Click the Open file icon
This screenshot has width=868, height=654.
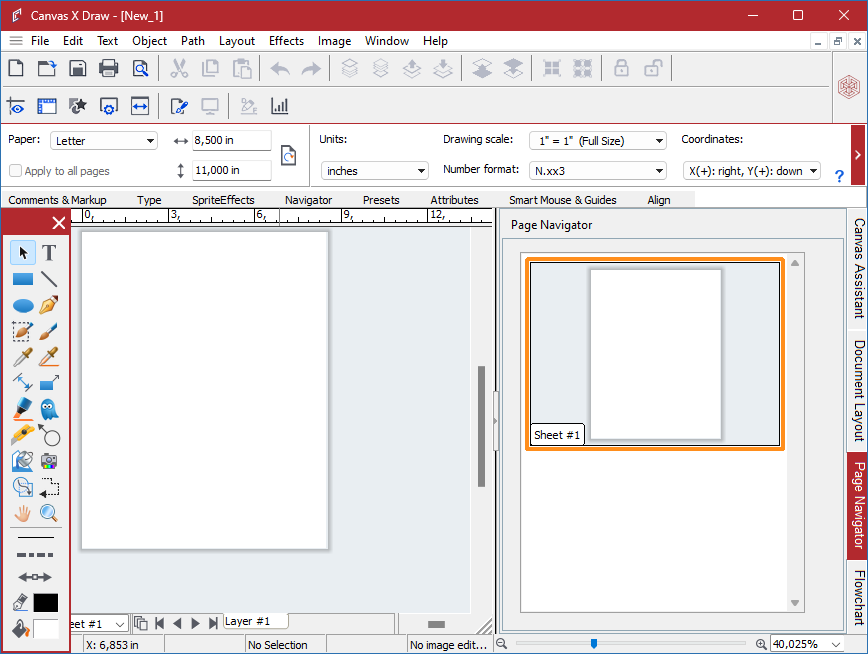coord(47,69)
